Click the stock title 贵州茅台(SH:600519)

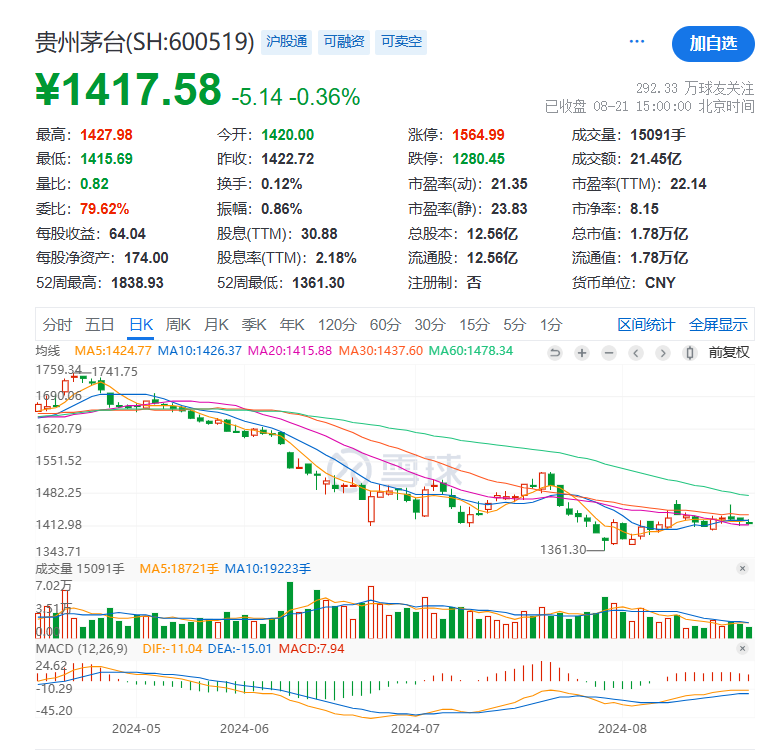point(145,42)
